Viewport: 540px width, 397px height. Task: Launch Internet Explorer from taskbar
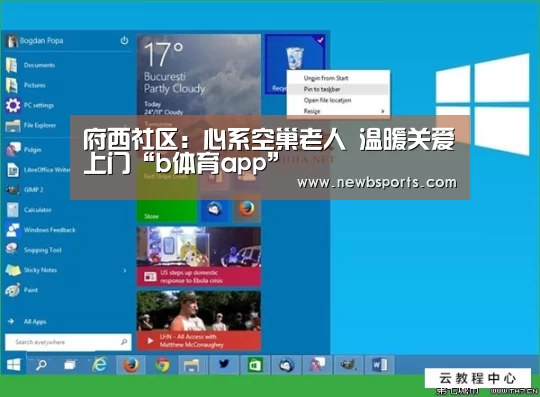click(100, 365)
